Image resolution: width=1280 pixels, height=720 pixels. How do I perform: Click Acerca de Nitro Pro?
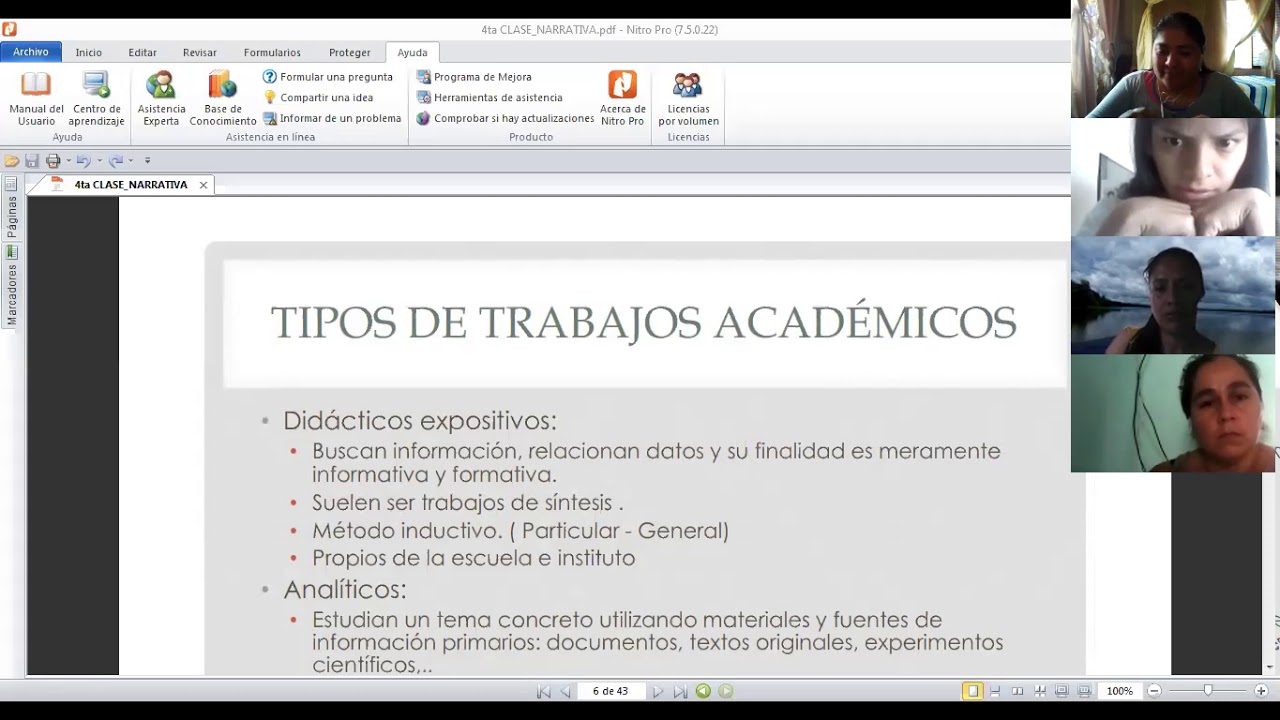622,99
